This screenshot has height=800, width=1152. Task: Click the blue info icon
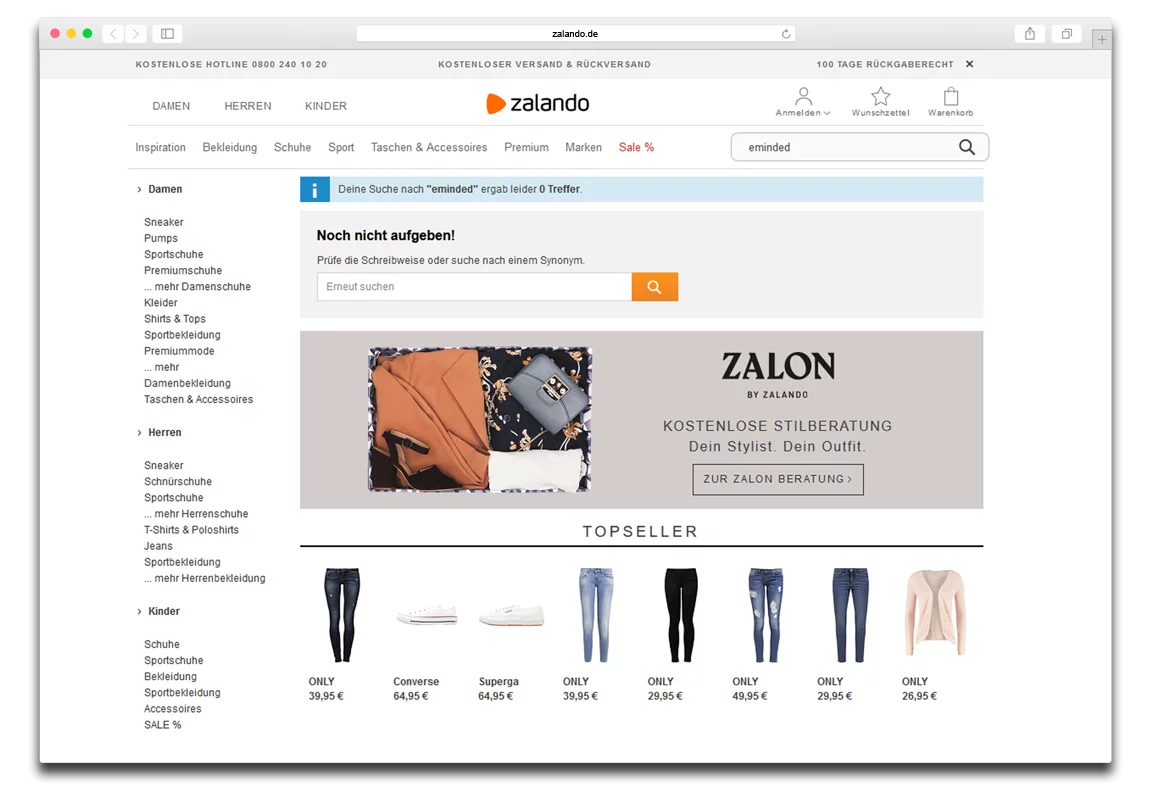click(314, 190)
